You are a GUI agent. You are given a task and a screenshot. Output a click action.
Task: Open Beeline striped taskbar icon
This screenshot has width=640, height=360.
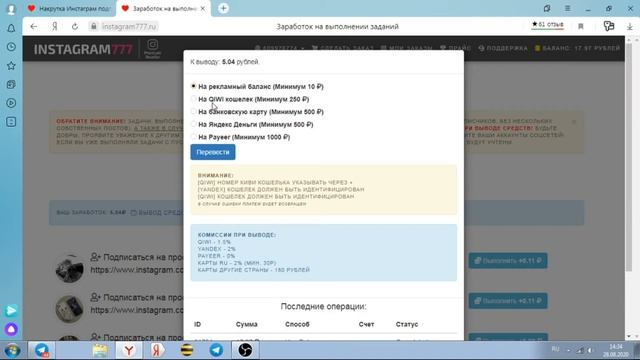point(187,350)
